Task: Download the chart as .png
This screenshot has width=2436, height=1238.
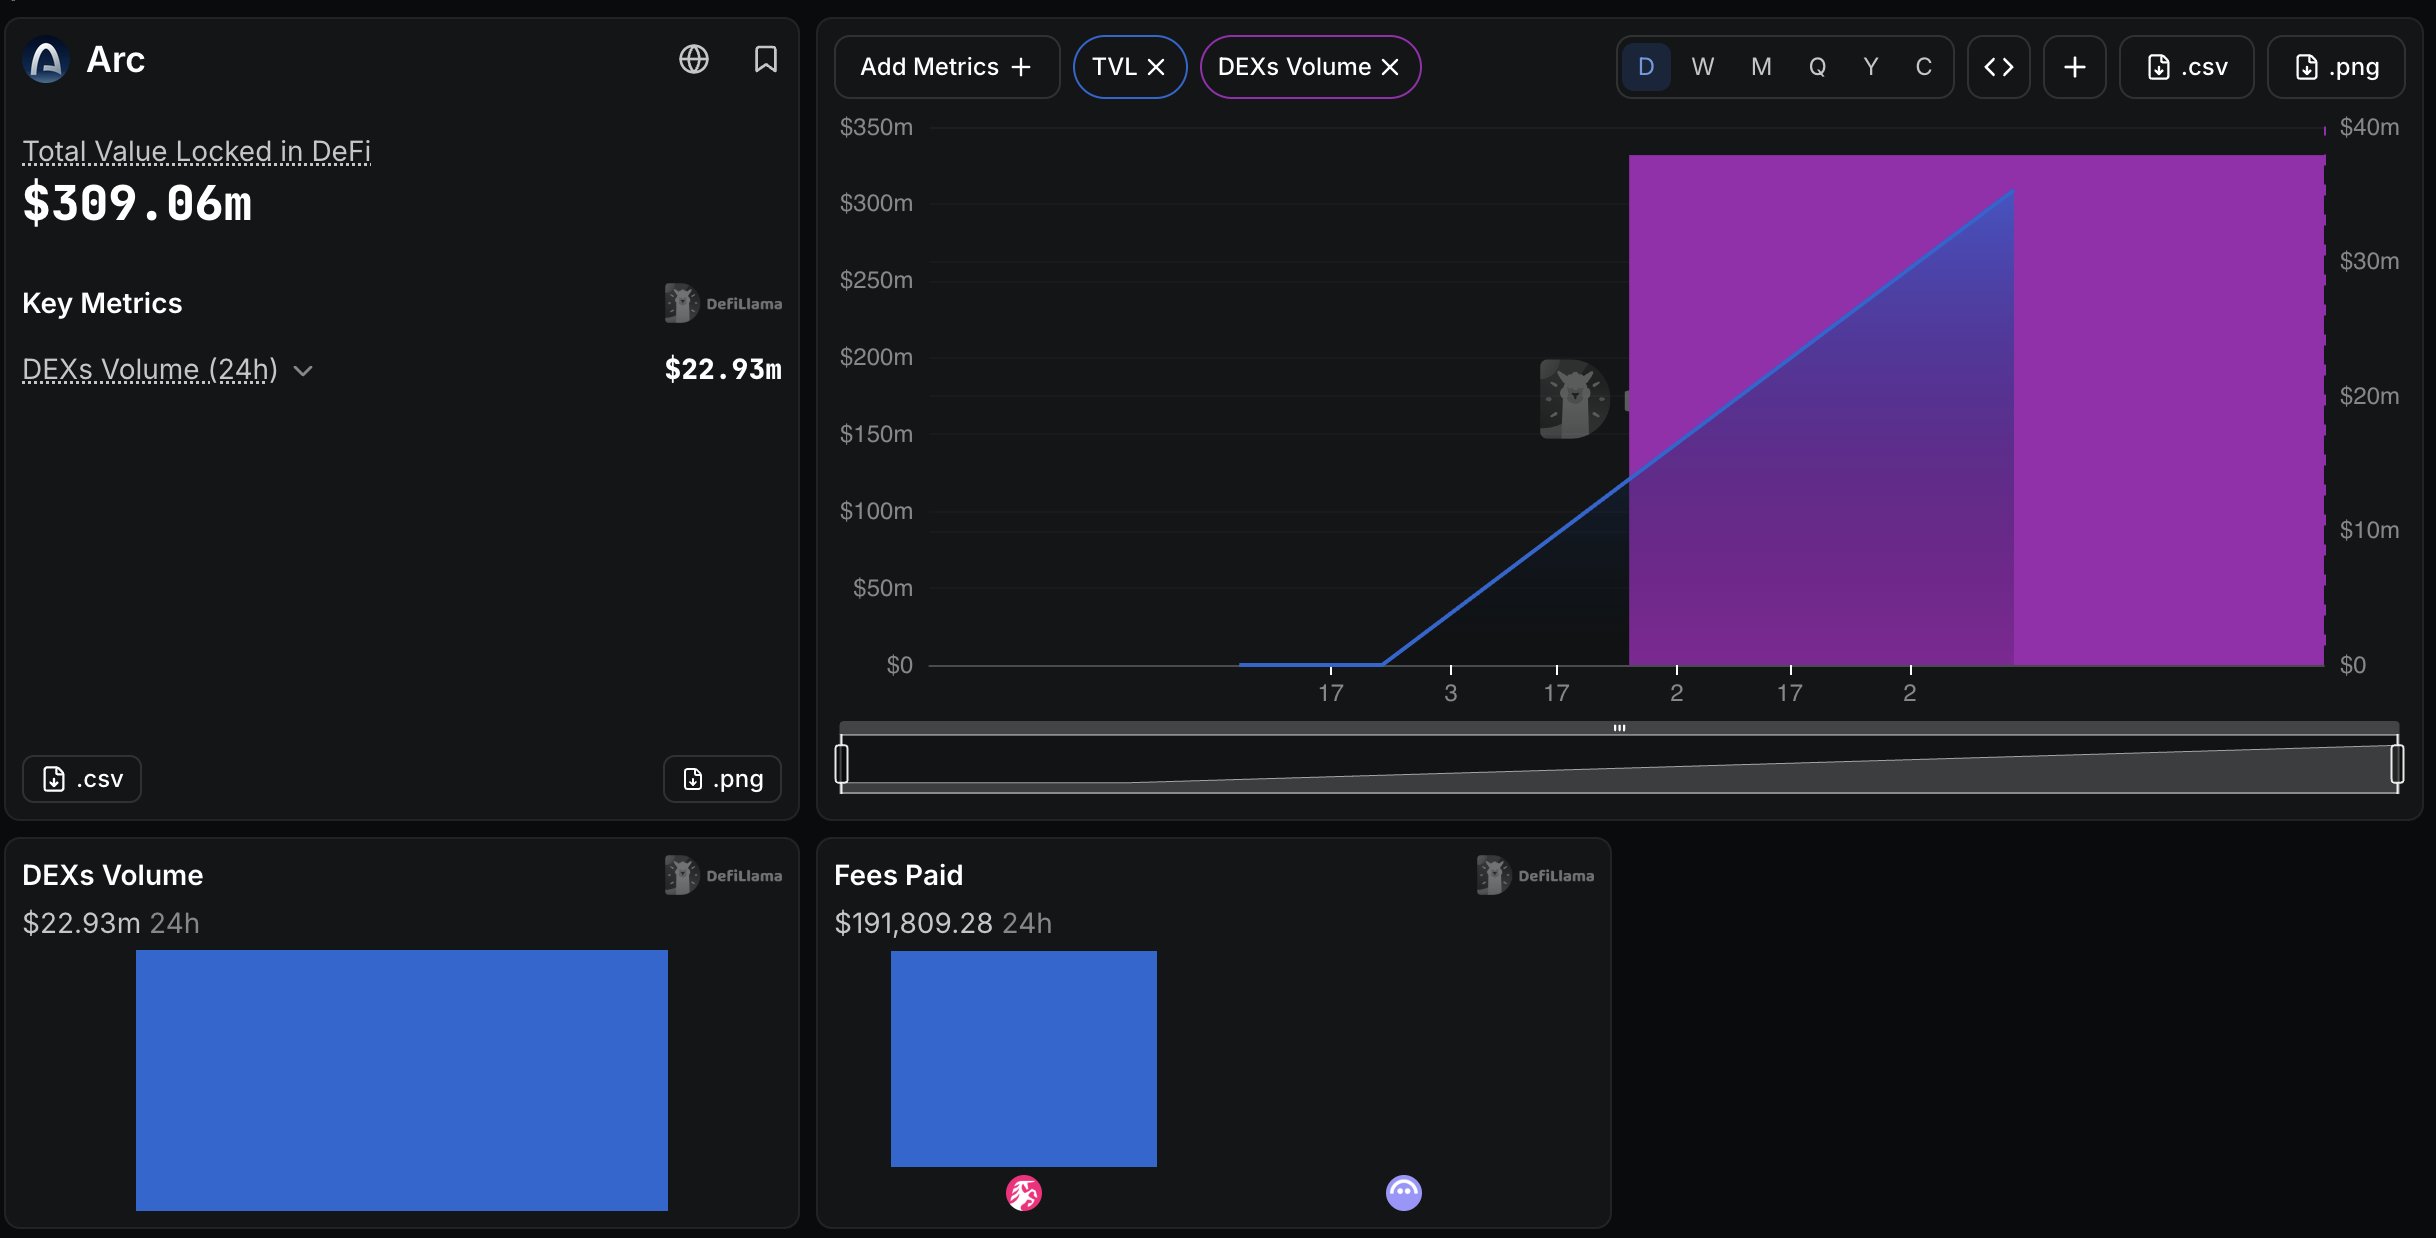Action: (2336, 67)
